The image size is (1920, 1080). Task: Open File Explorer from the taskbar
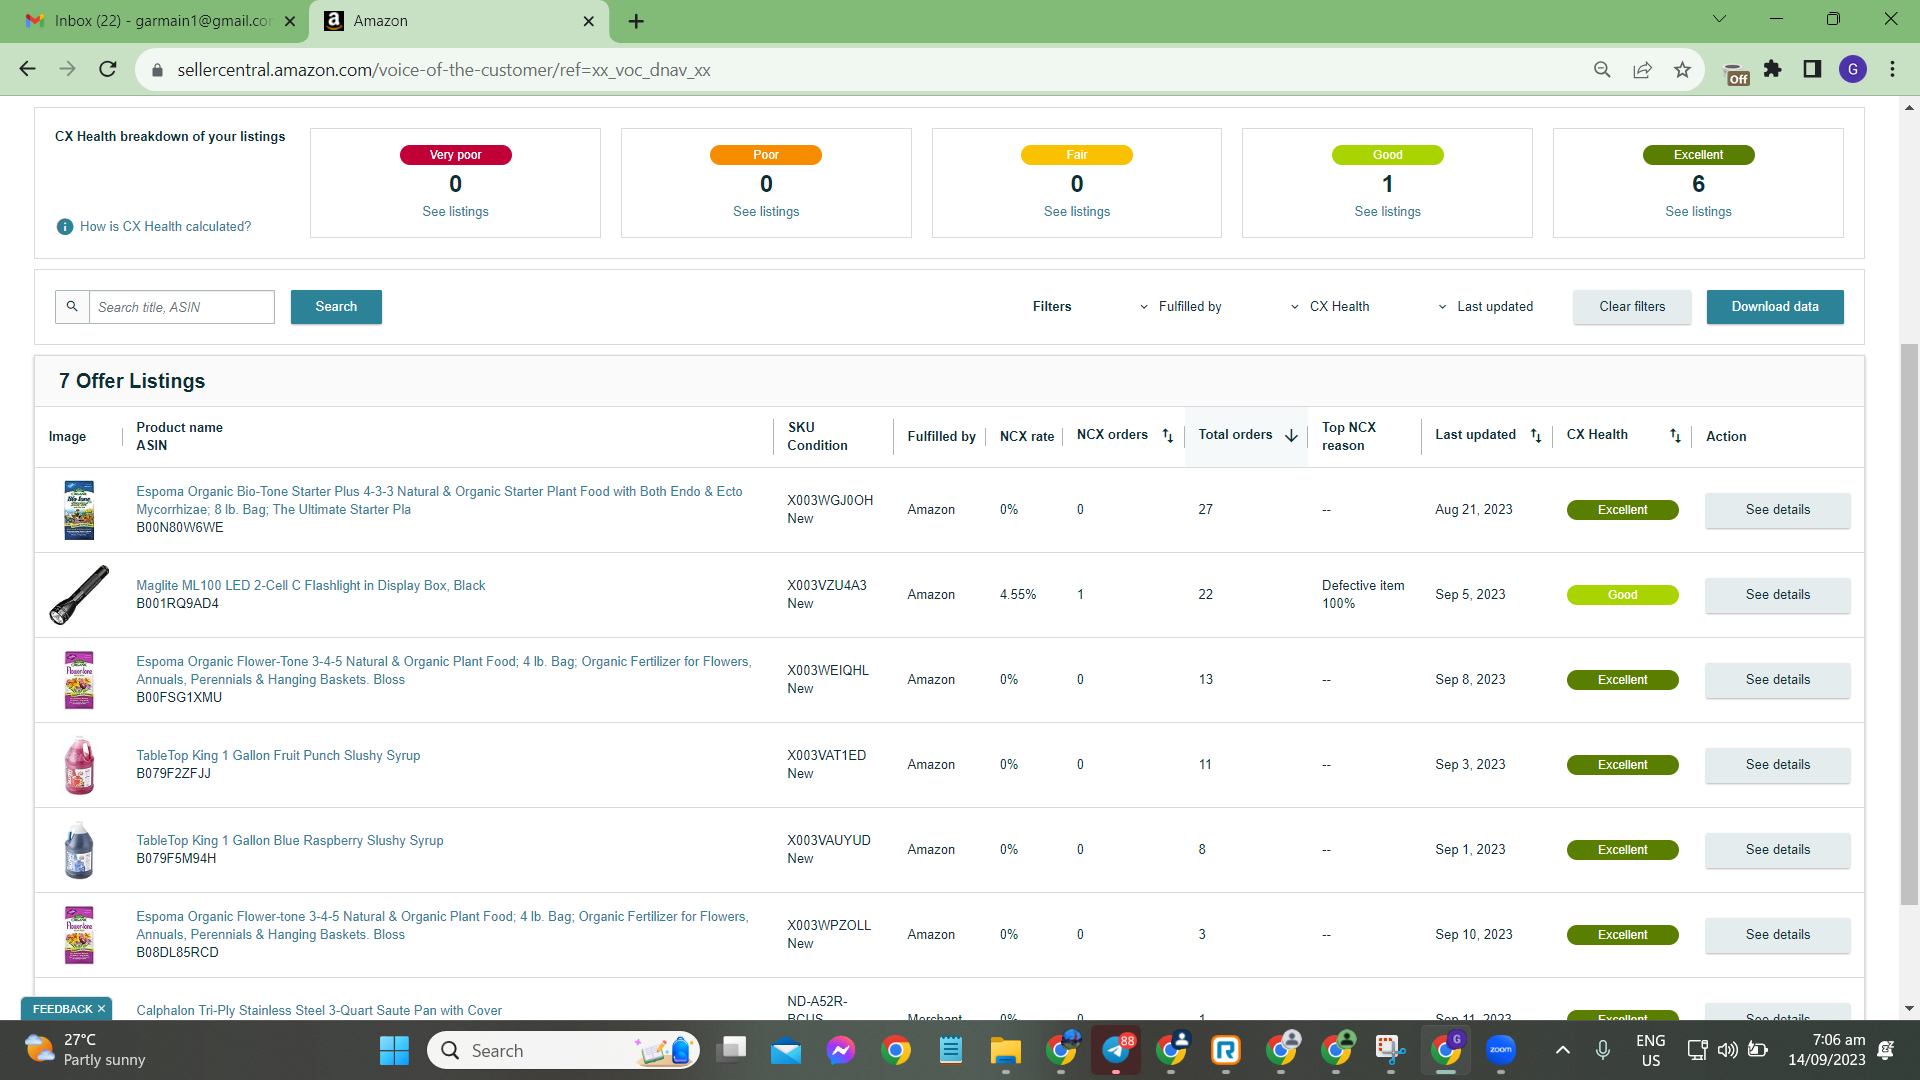pos(1005,1050)
